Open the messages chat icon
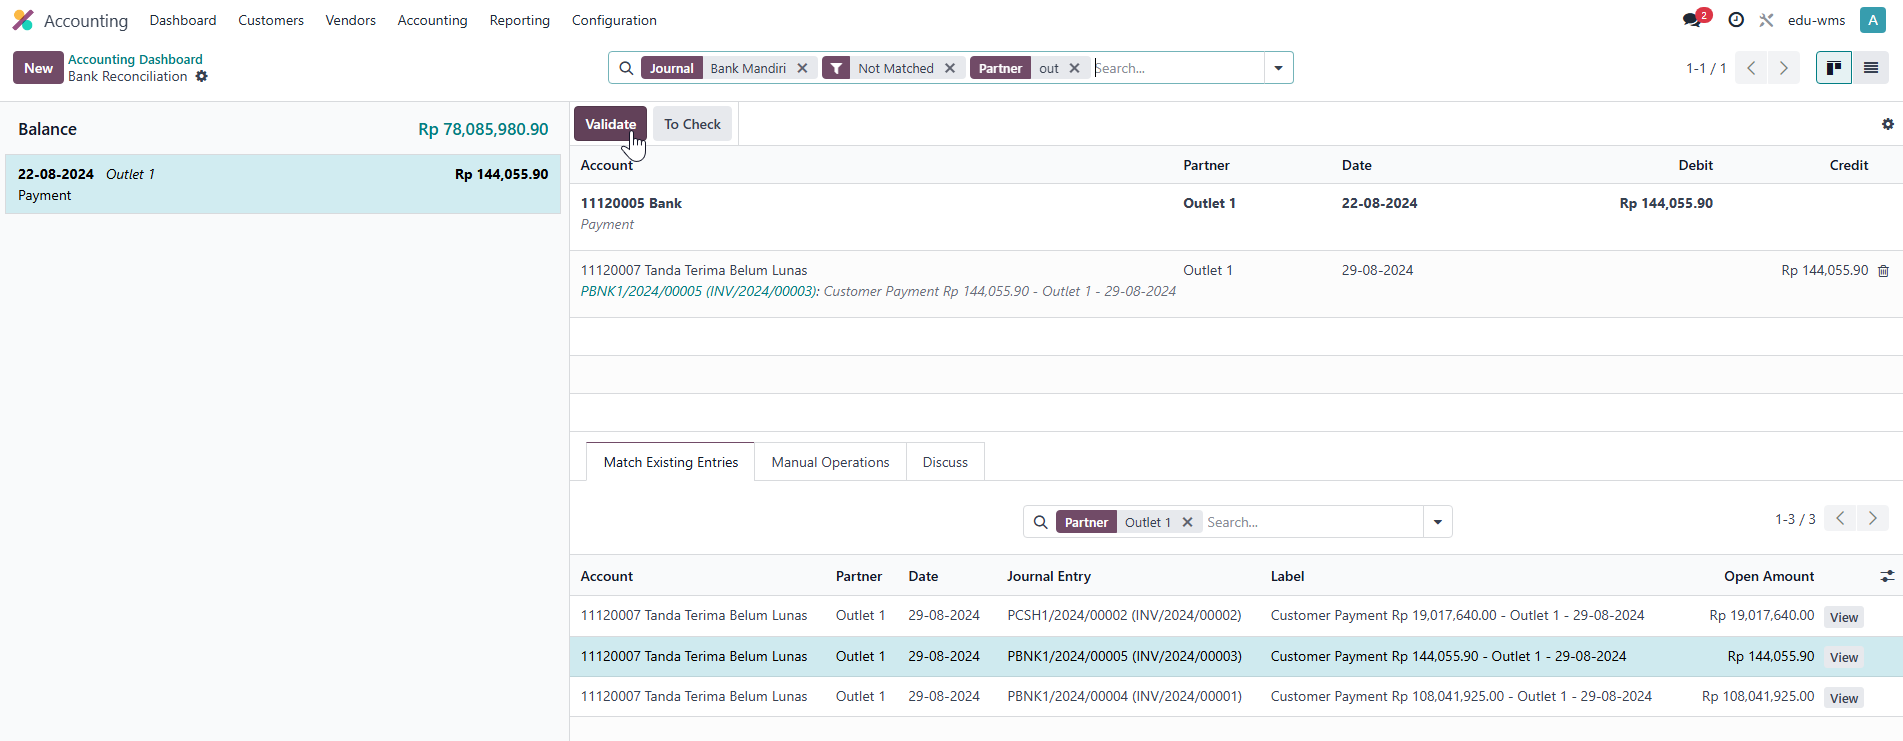The height and width of the screenshot is (741, 1903). [1692, 20]
